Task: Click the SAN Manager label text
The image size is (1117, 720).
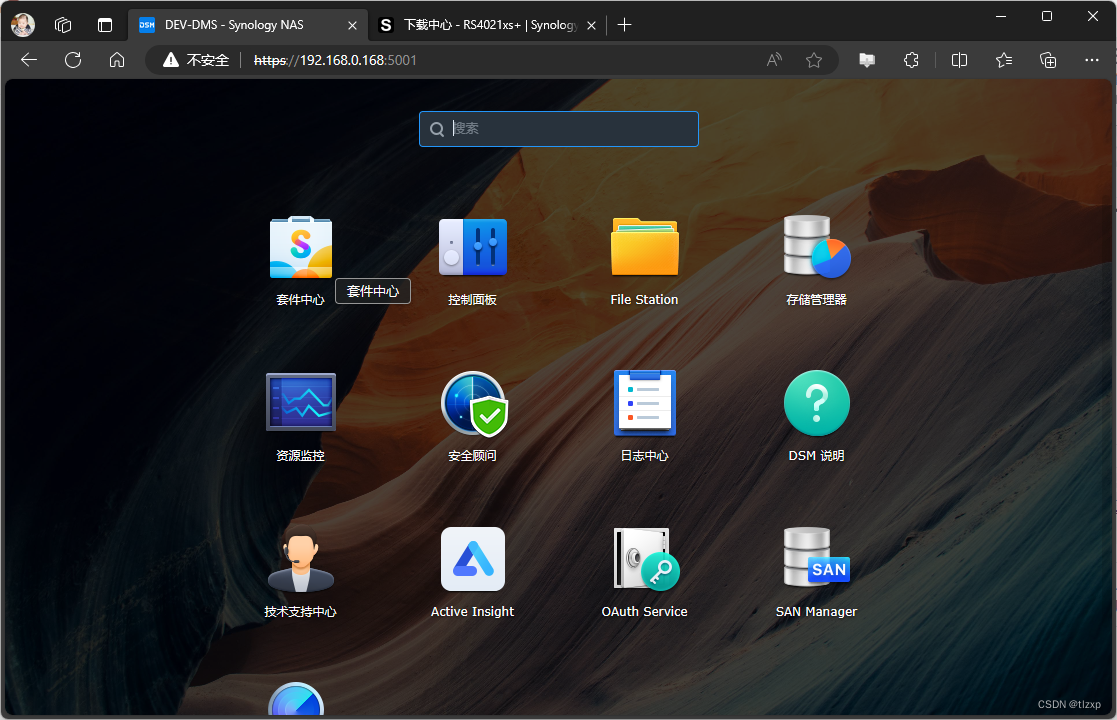Action: coord(816,612)
